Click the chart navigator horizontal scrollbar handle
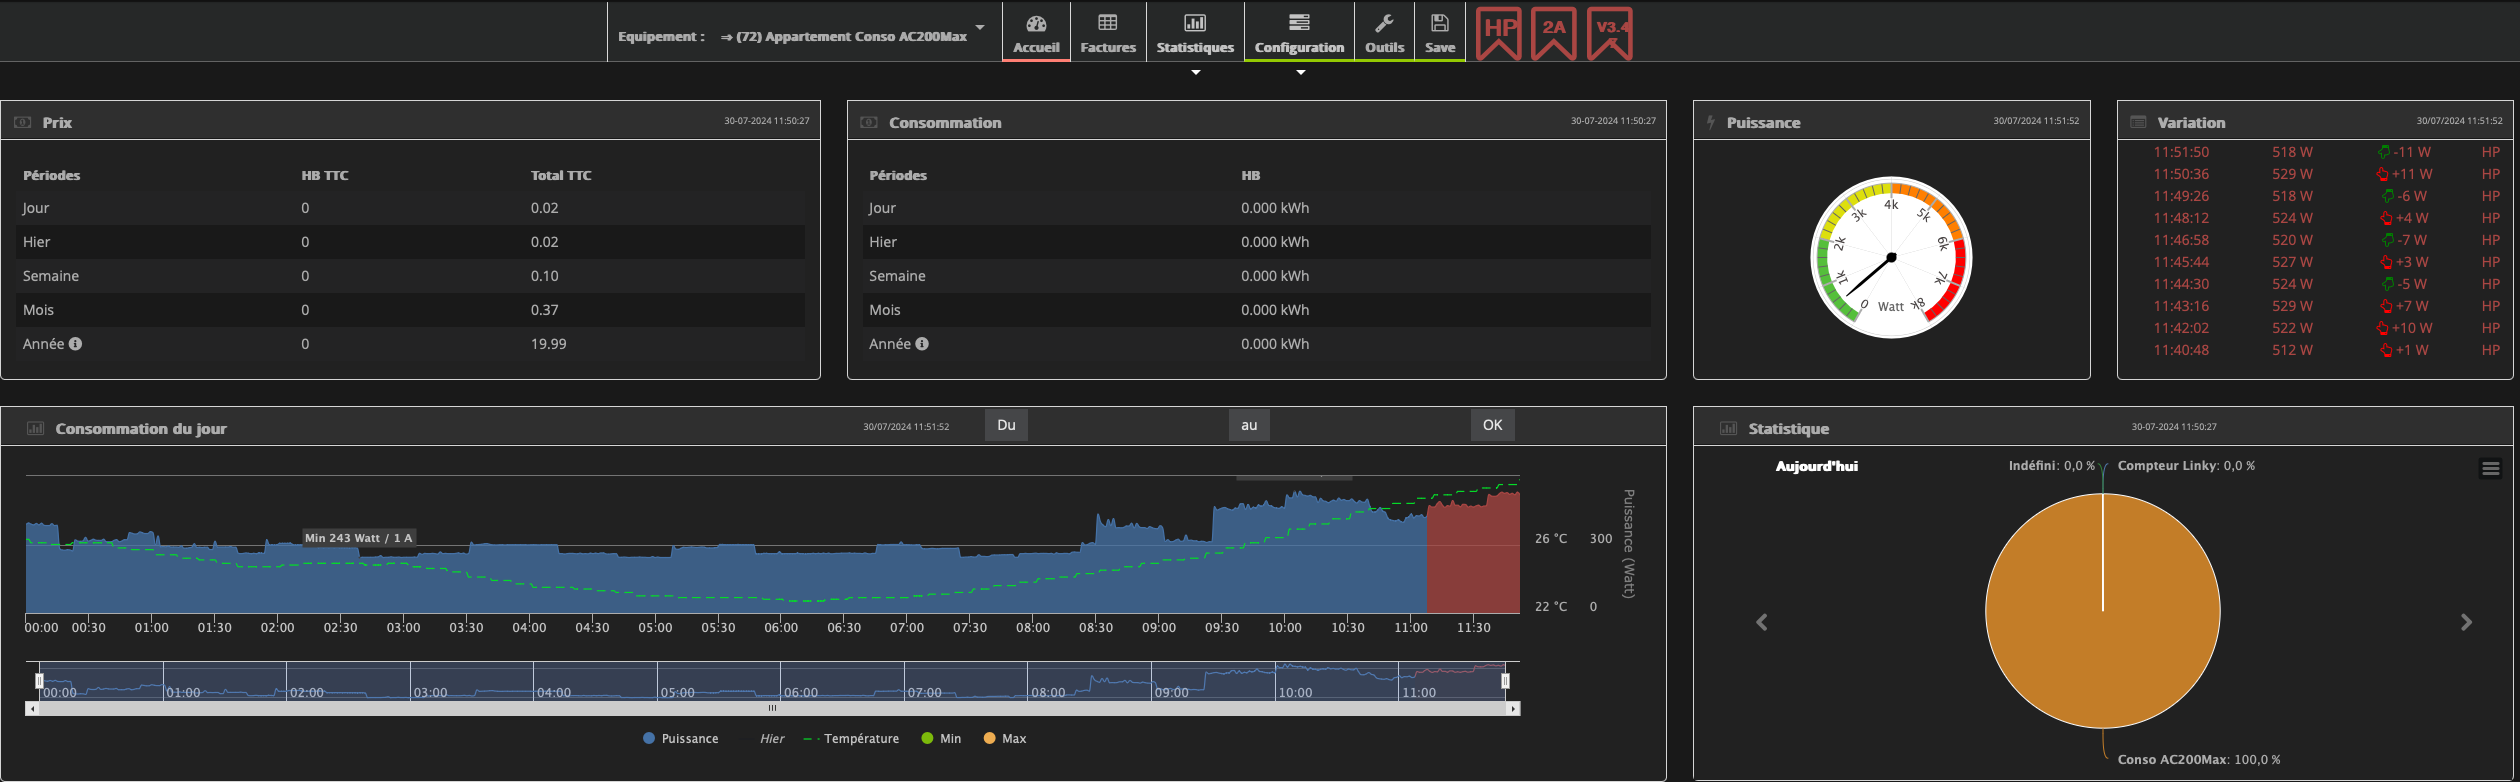Viewport: 2520px width, 782px height. tap(772, 709)
